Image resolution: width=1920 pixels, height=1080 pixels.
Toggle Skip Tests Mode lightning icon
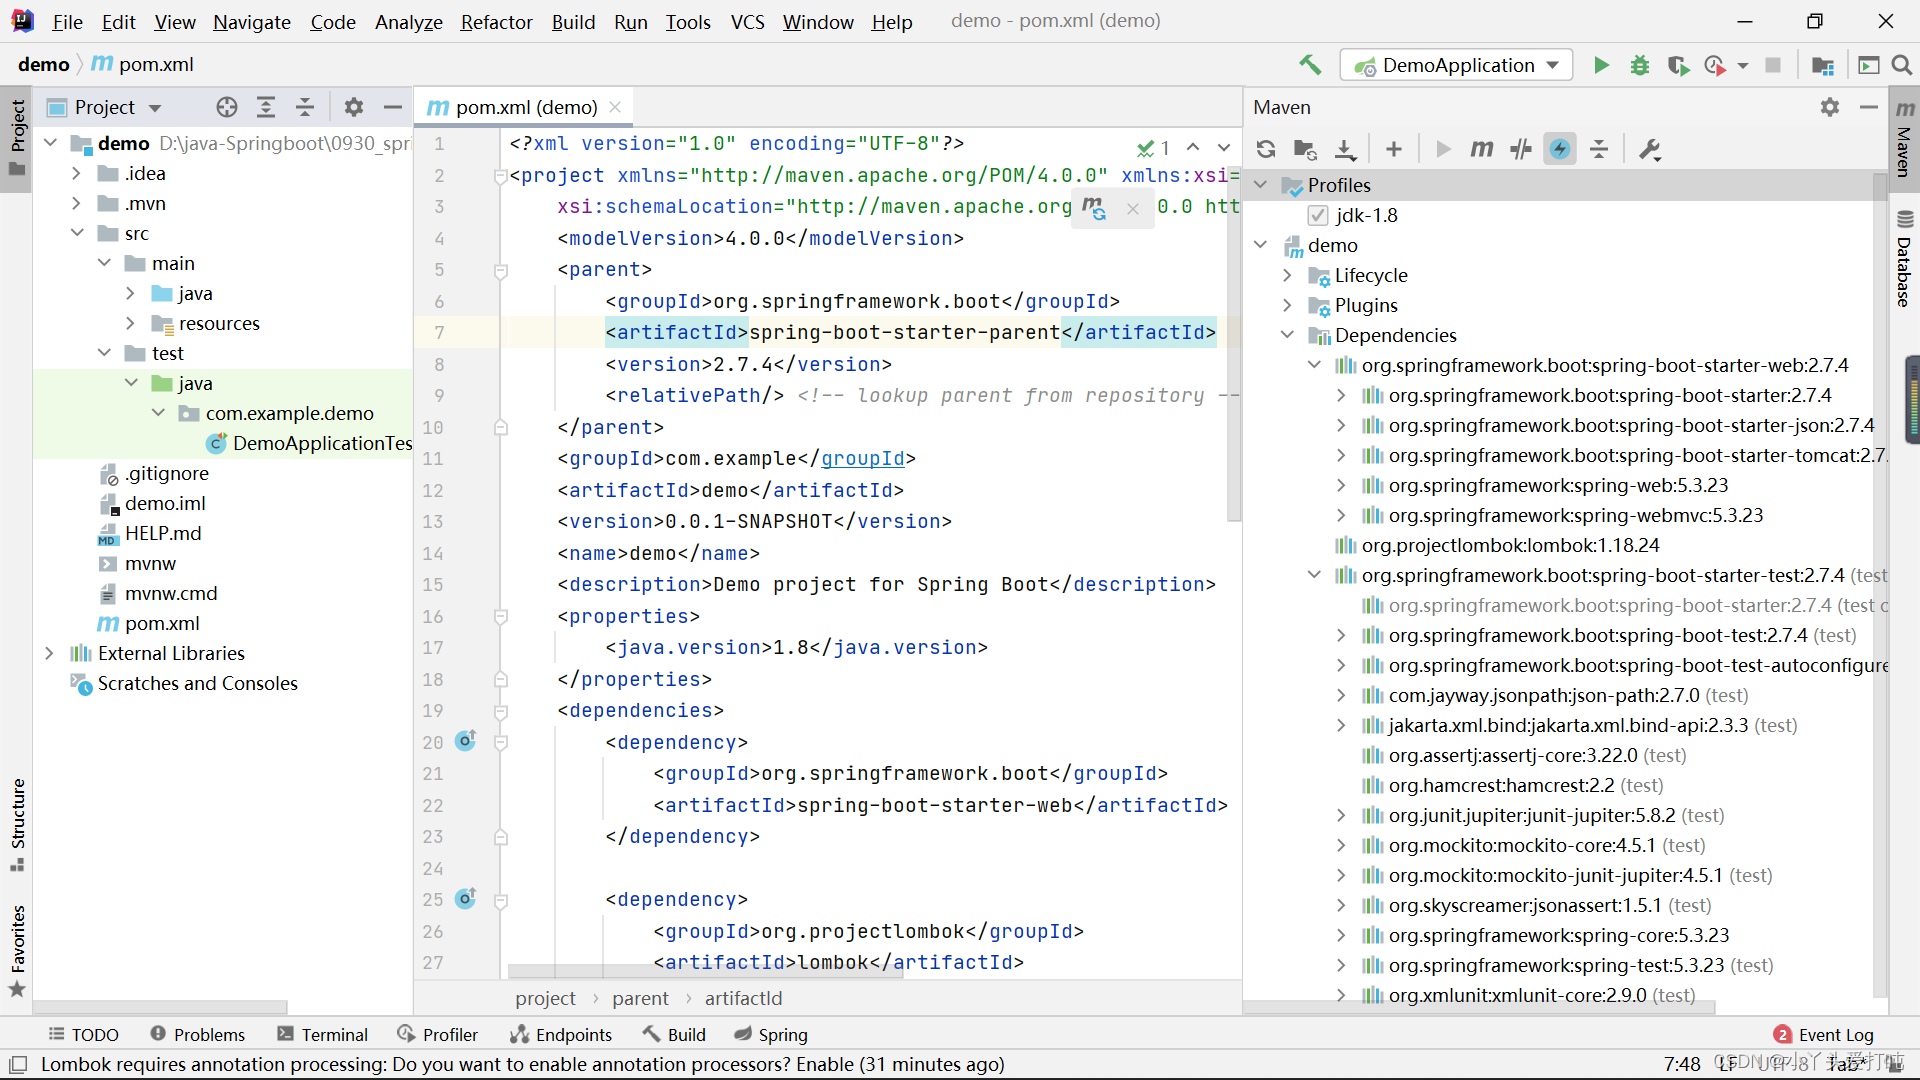point(1560,149)
